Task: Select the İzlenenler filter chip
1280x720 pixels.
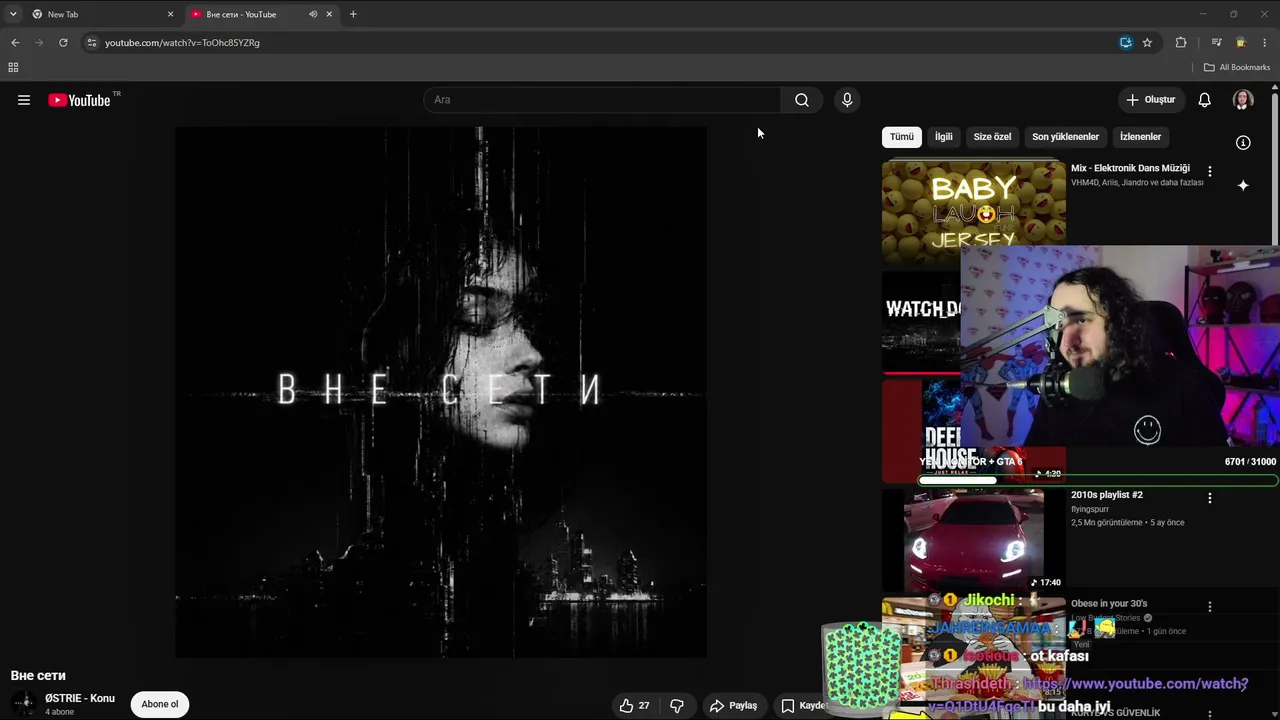Action: tap(1140, 137)
